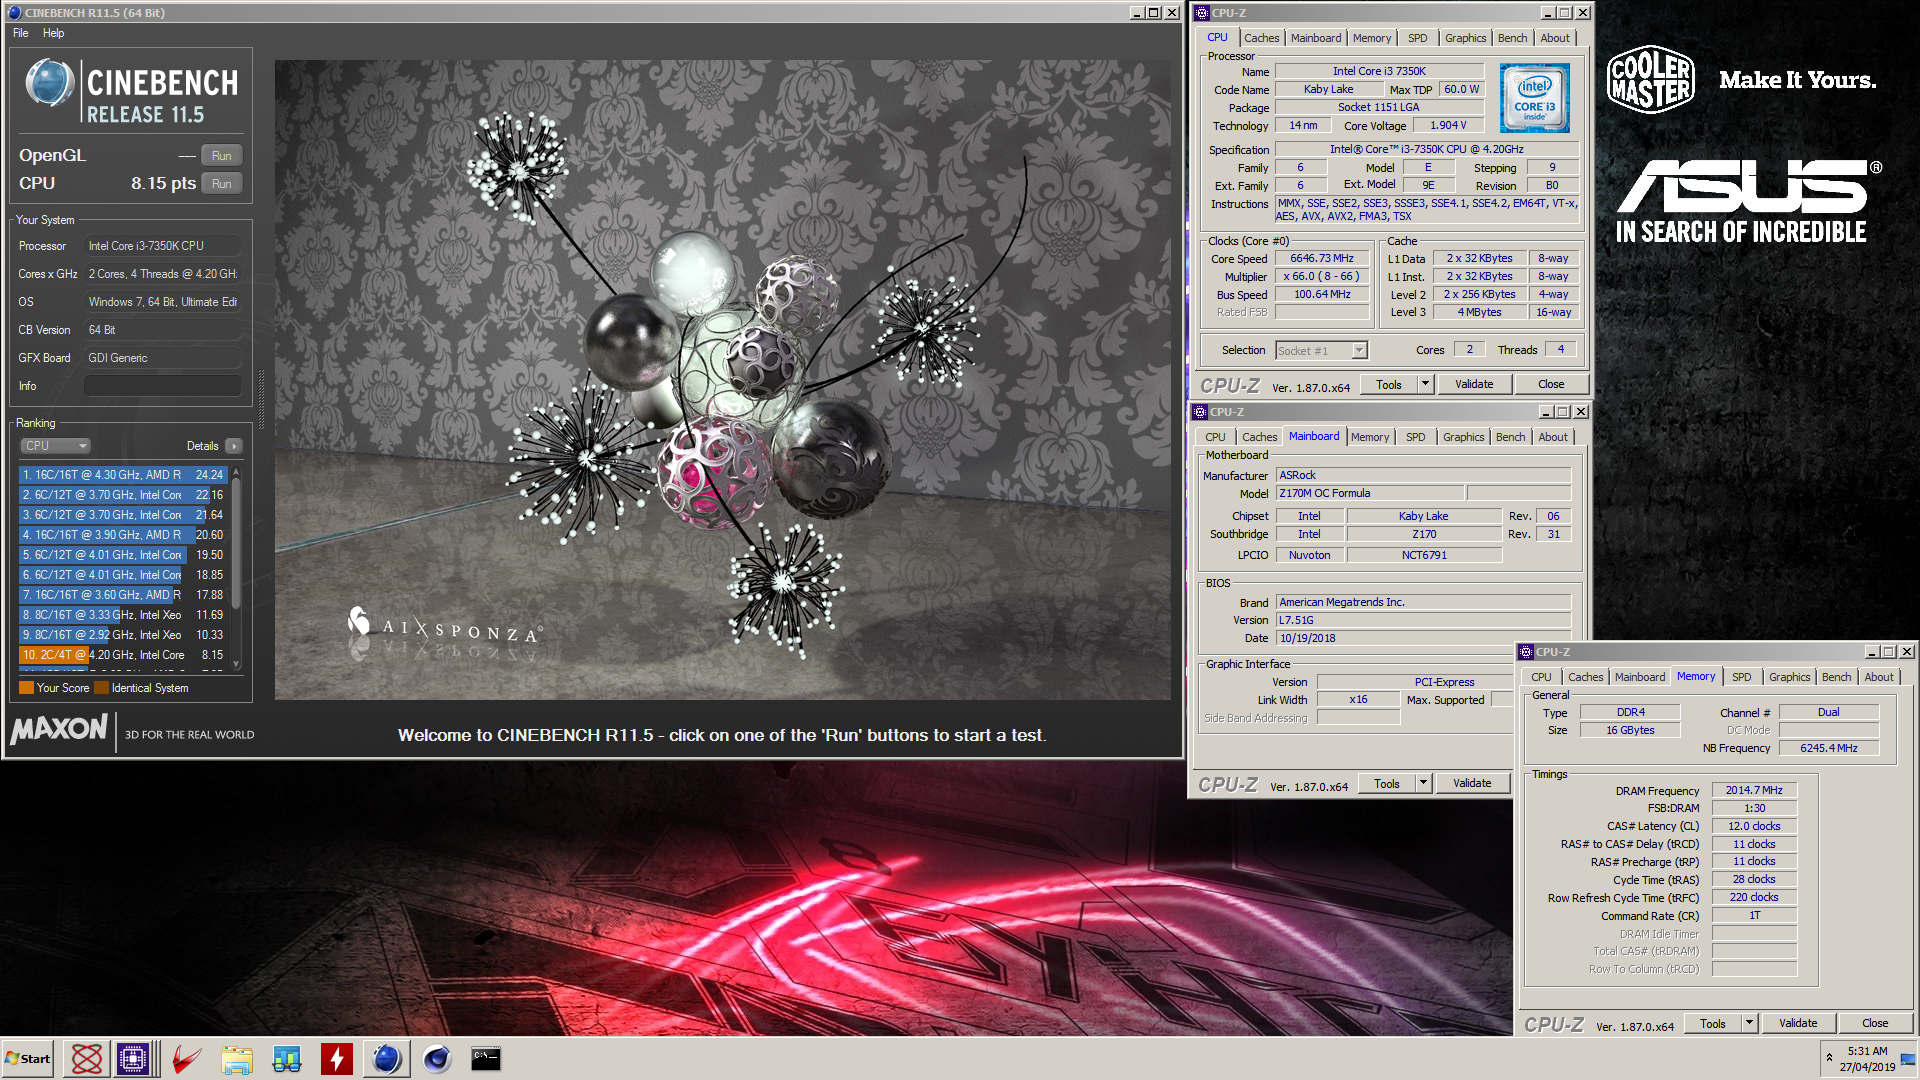The height and width of the screenshot is (1080, 1920).
Task: Open SPD tab in Mainboard CPU-Z window
Action: click(x=1415, y=437)
